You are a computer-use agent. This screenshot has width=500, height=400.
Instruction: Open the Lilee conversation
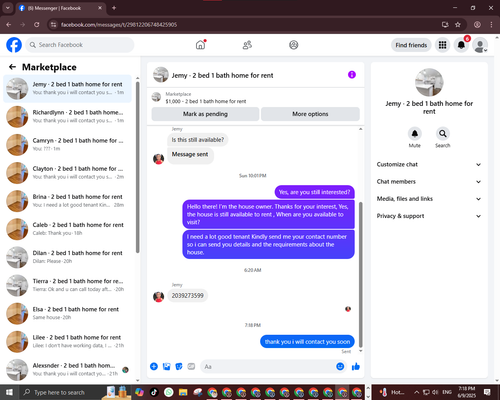point(67,341)
